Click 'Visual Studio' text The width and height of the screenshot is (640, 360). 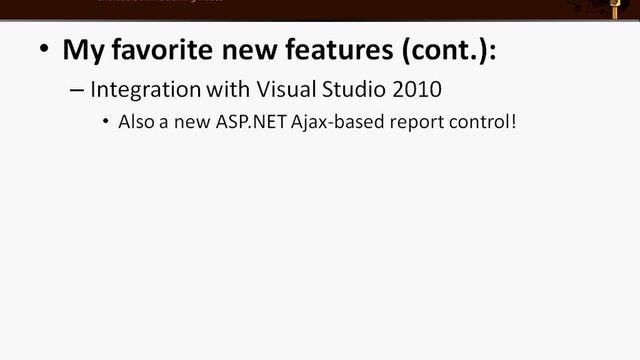pos(321,89)
